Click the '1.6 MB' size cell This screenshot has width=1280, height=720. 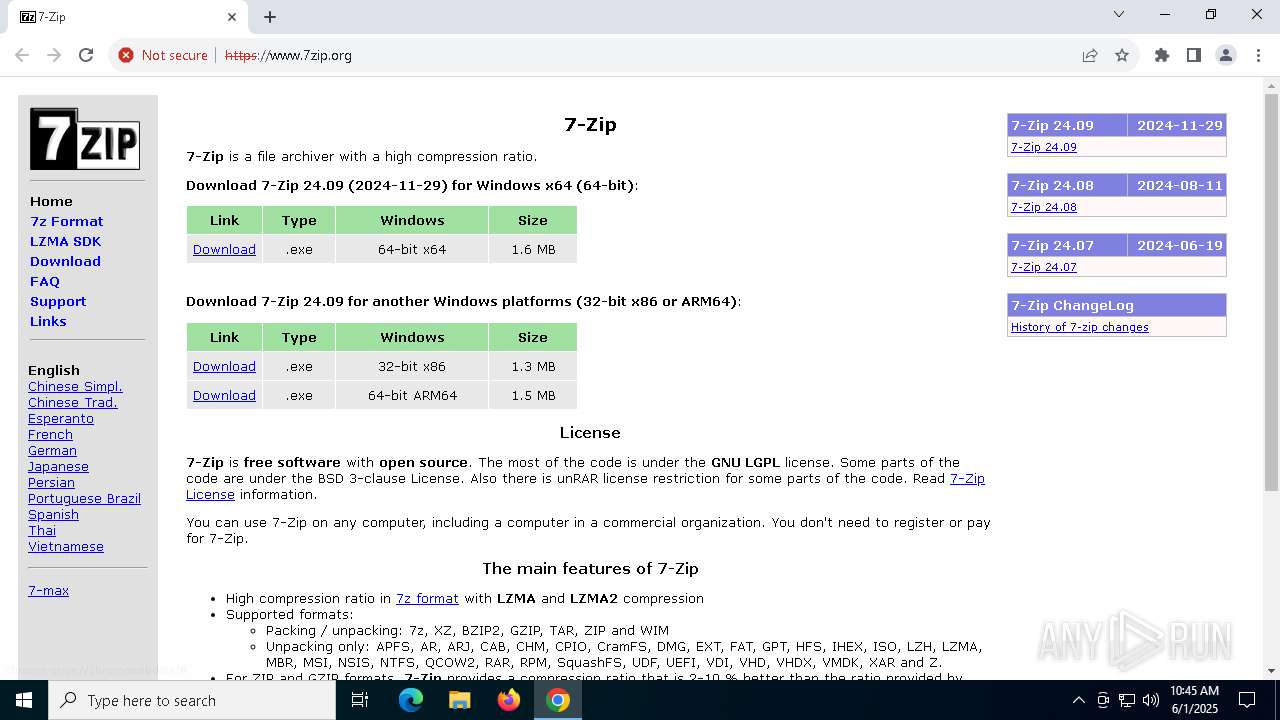pyautogui.click(x=533, y=249)
